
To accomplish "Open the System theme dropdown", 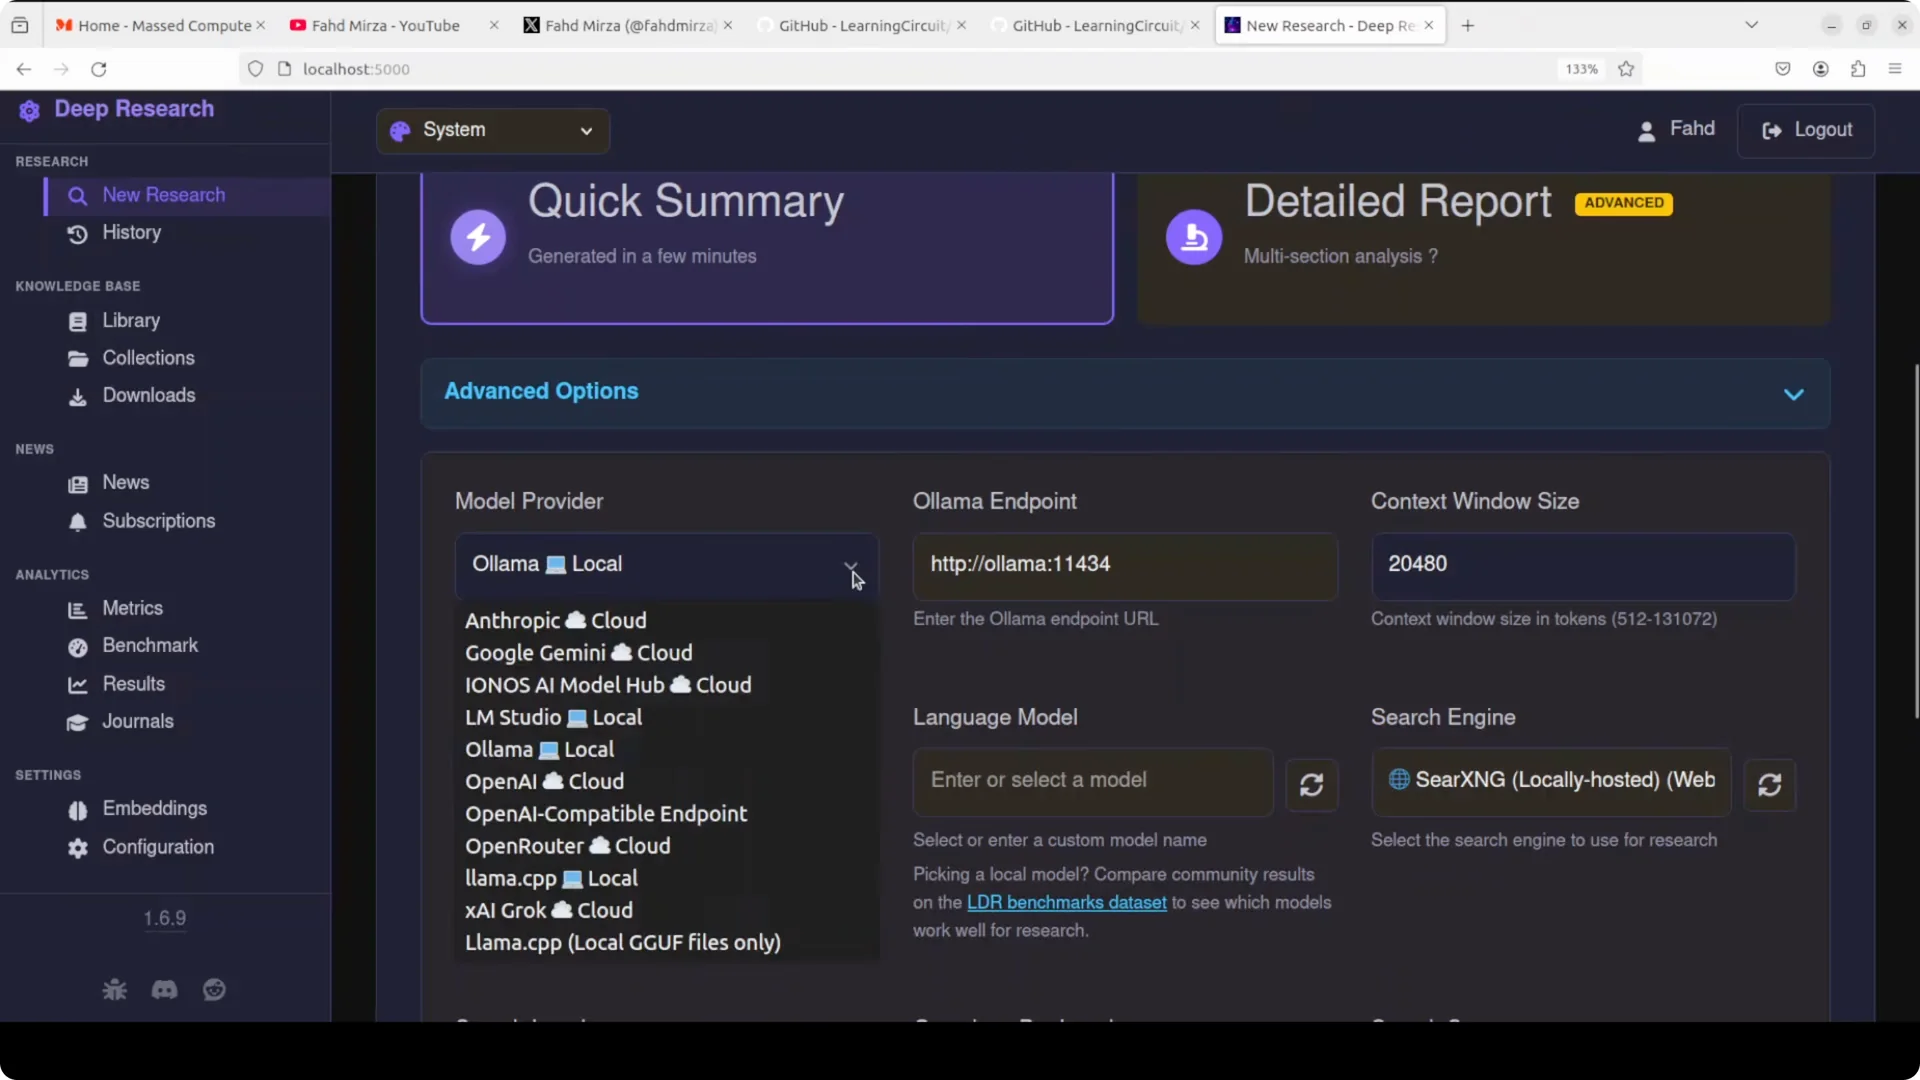I will 493,131.
